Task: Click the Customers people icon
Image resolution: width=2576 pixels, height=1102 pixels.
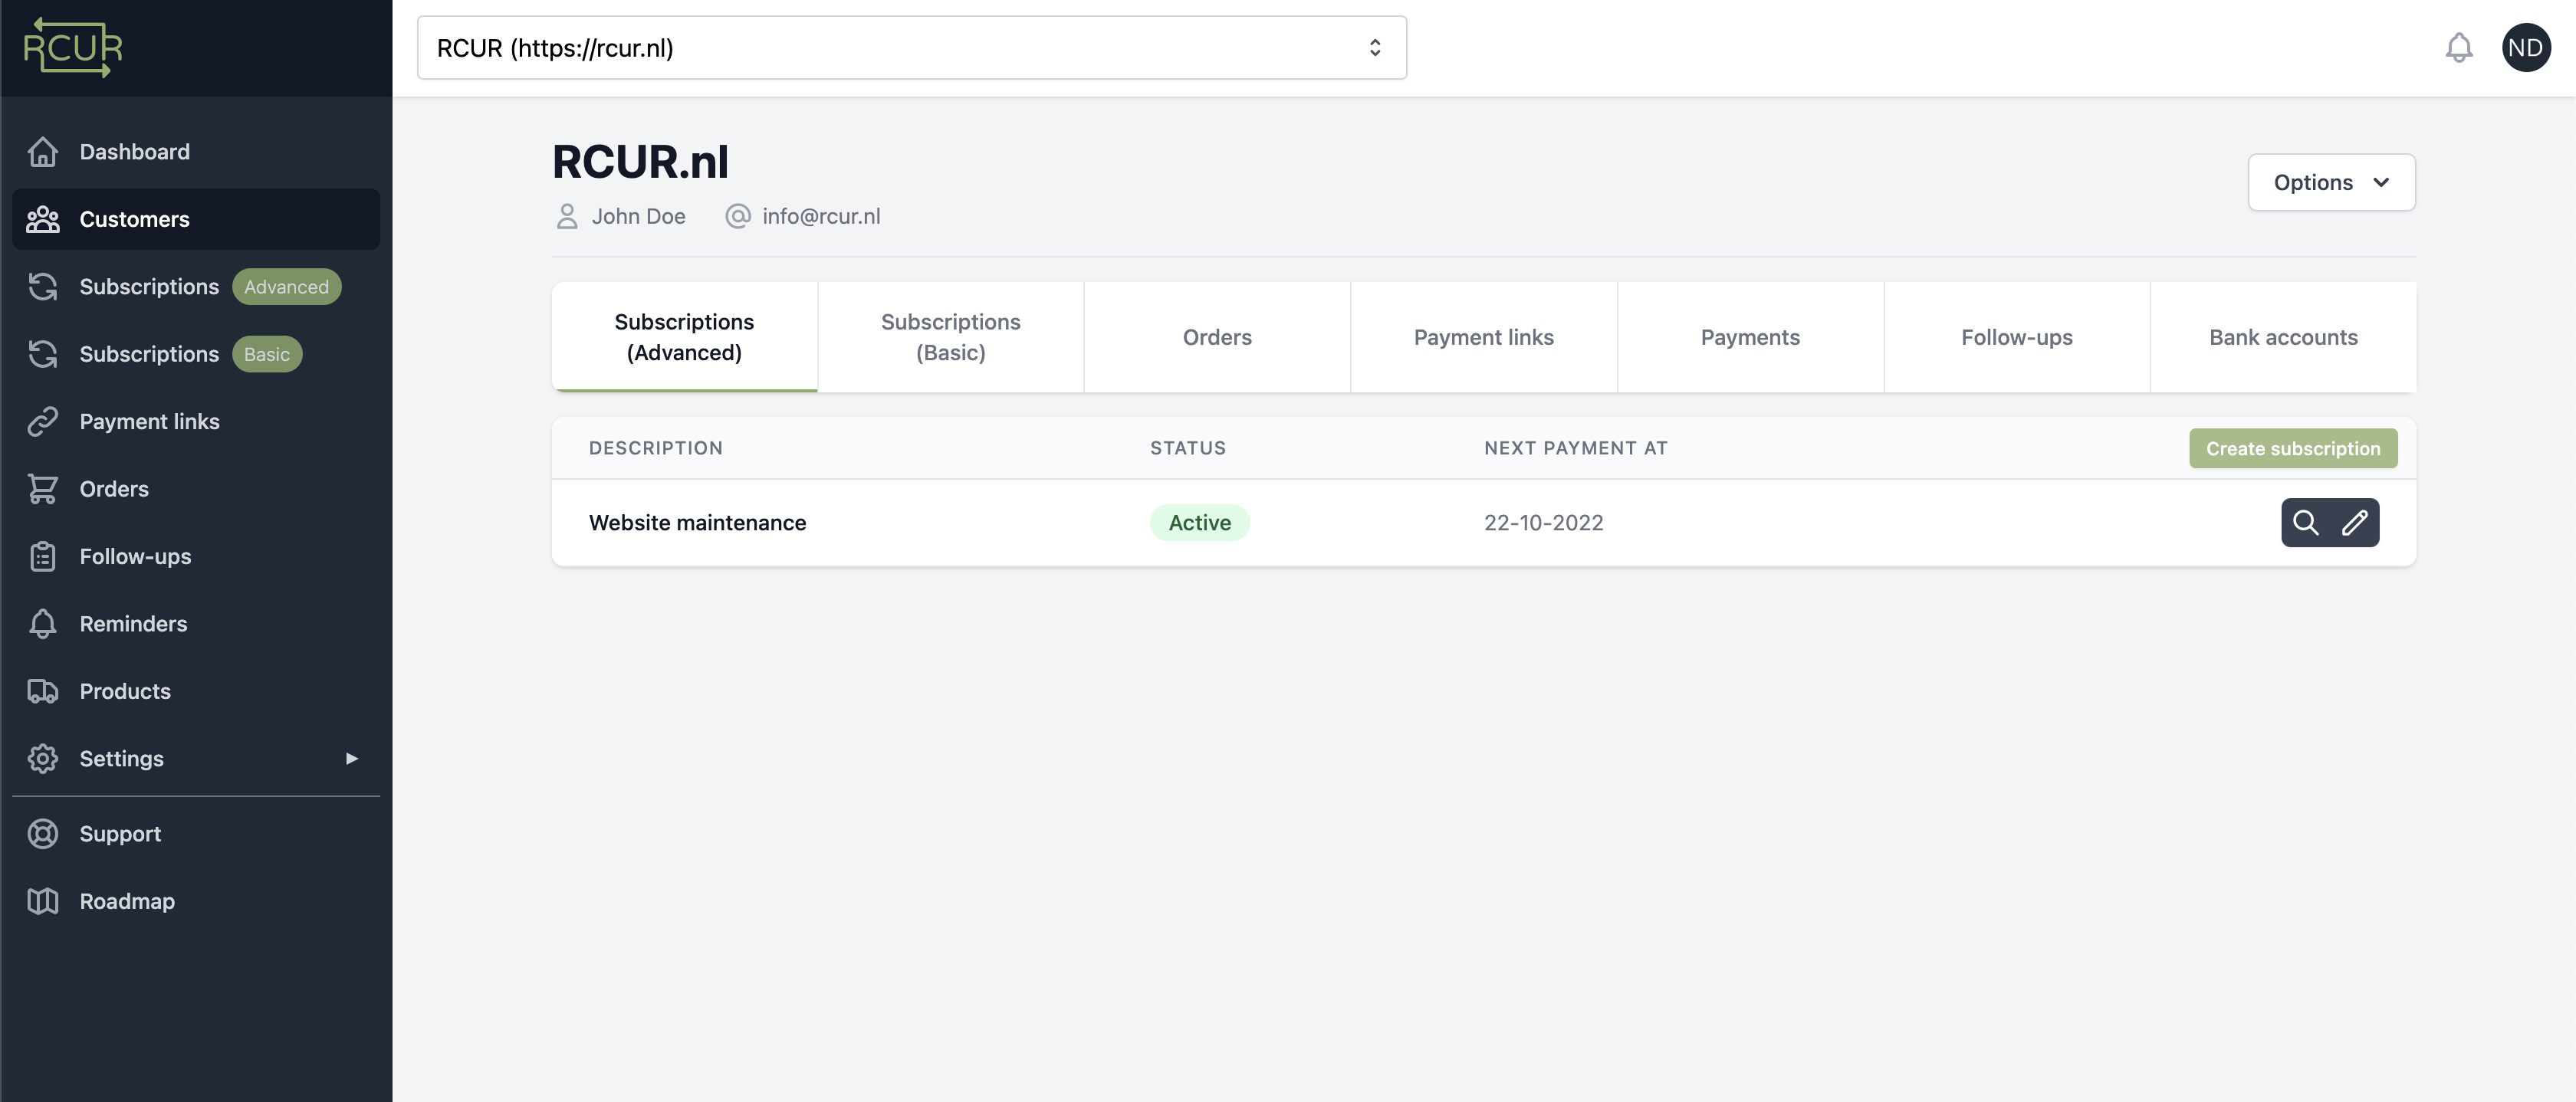Action: (x=43, y=219)
